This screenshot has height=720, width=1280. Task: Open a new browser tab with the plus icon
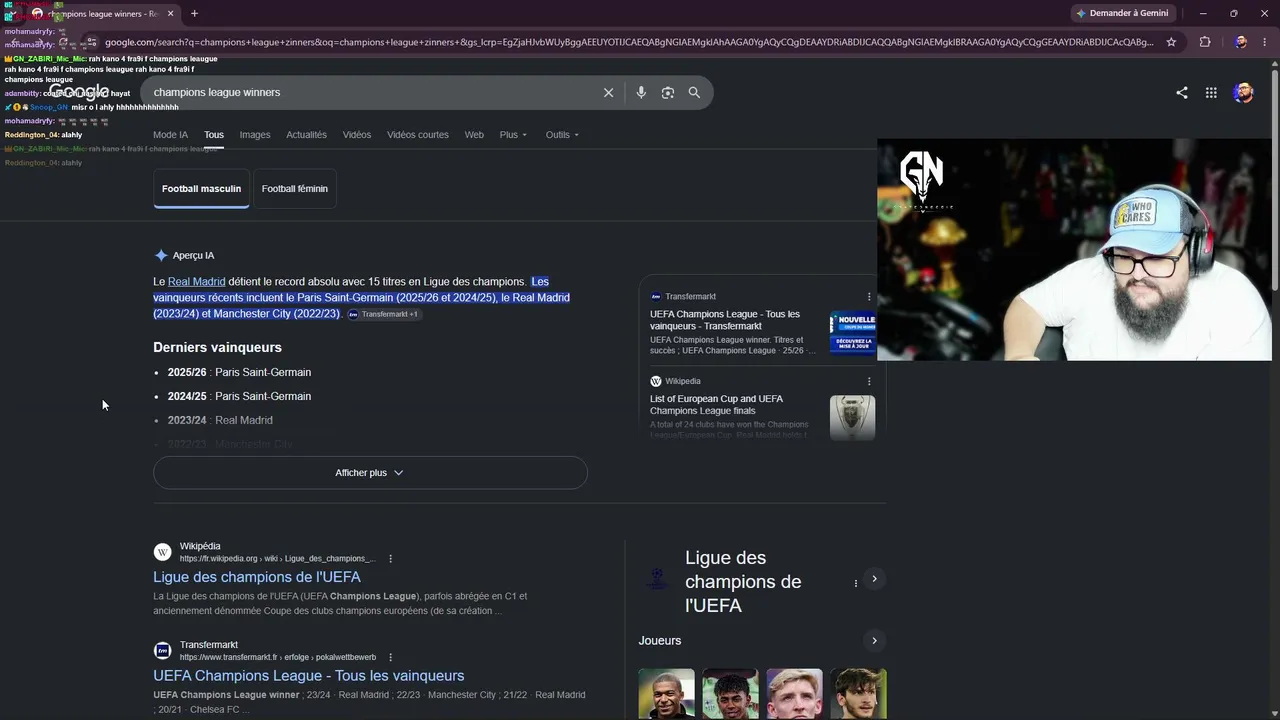[194, 13]
